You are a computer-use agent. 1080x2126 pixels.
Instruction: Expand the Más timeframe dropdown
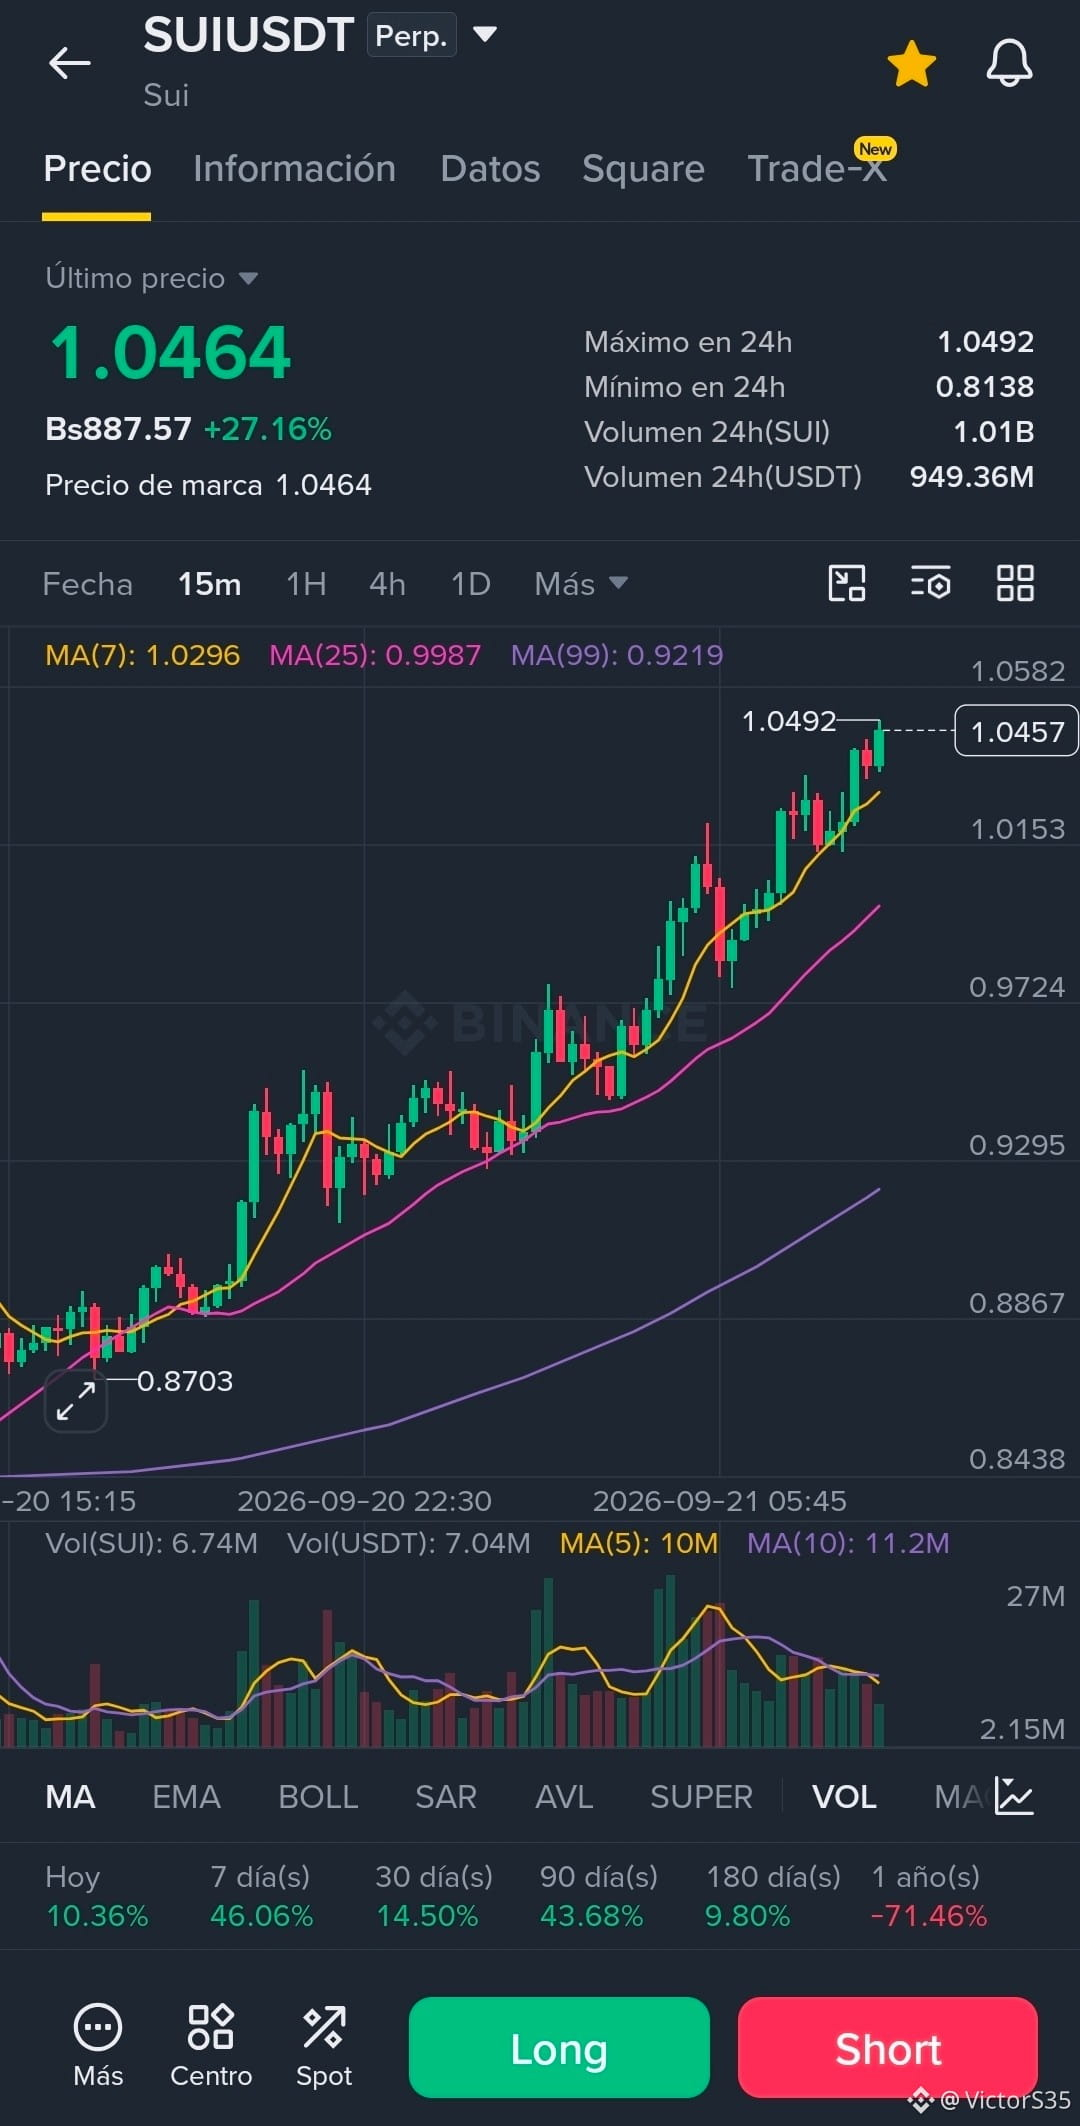tap(581, 584)
